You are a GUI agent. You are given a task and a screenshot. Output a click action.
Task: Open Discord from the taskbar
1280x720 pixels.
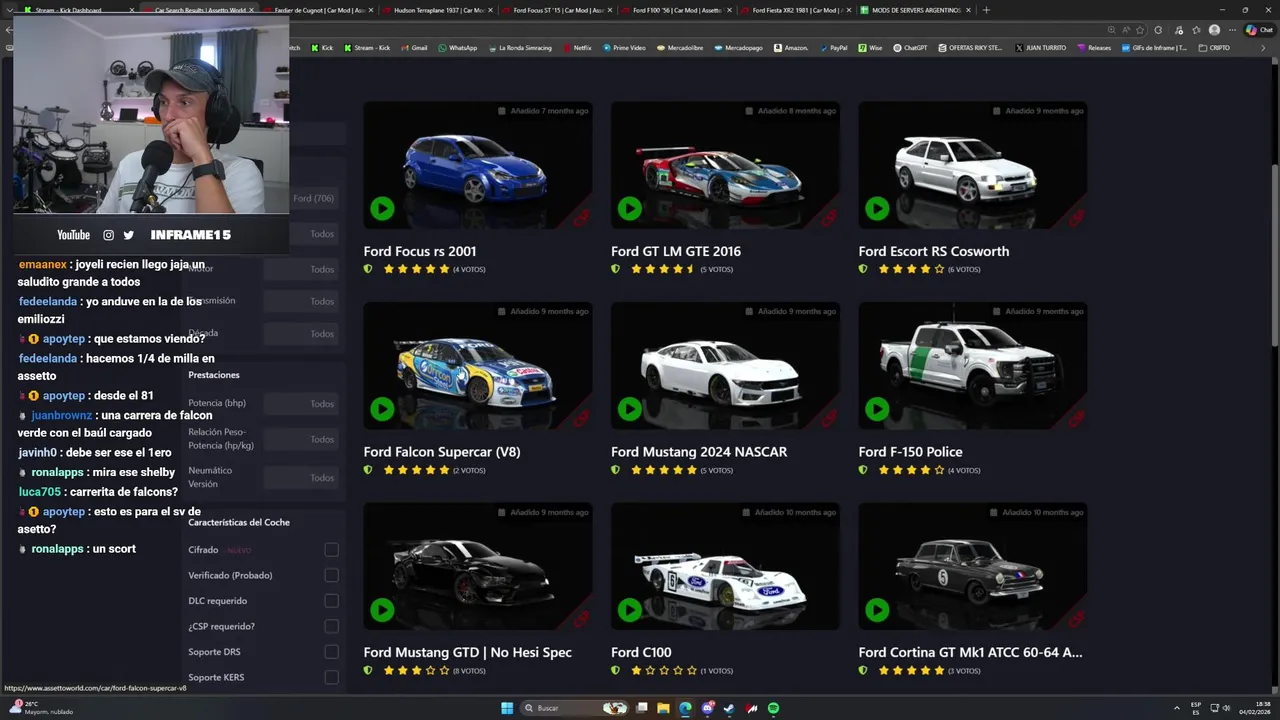[x=707, y=708]
